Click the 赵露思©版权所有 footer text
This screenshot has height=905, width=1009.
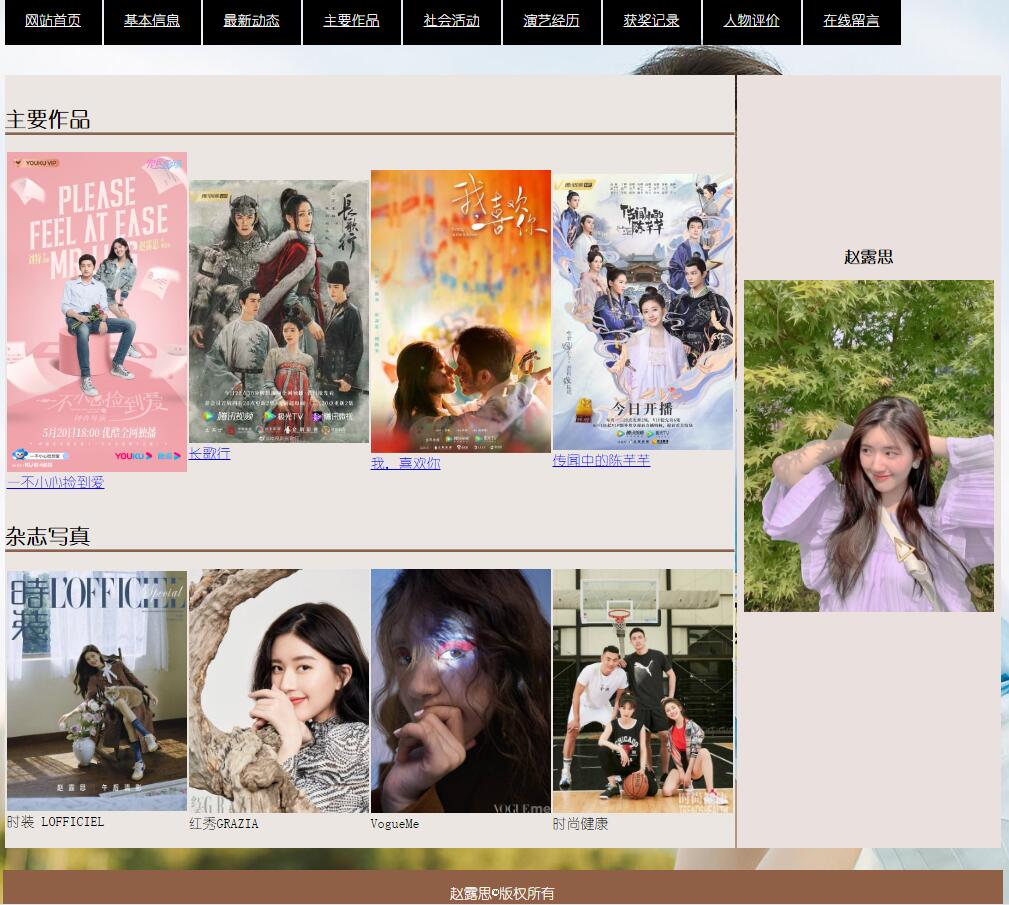[502, 893]
